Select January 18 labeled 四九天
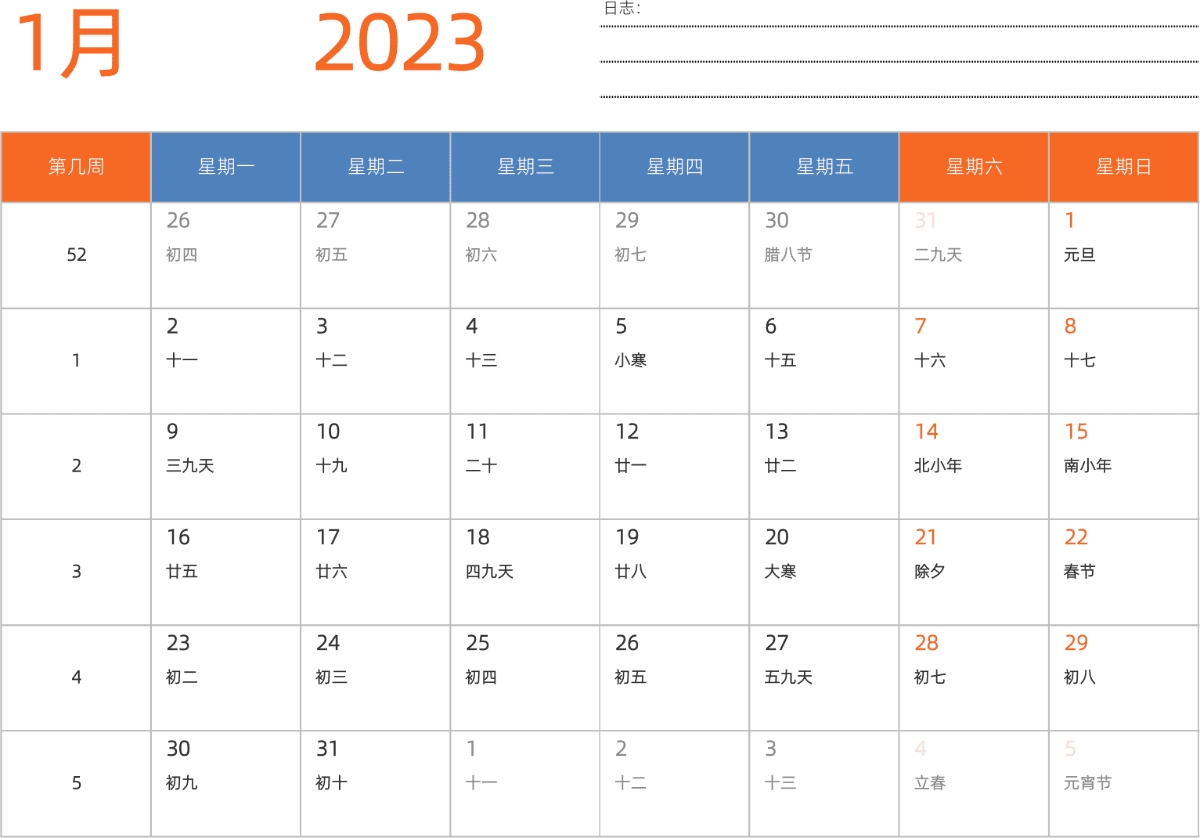1200x838 pixels. point(525,573)
